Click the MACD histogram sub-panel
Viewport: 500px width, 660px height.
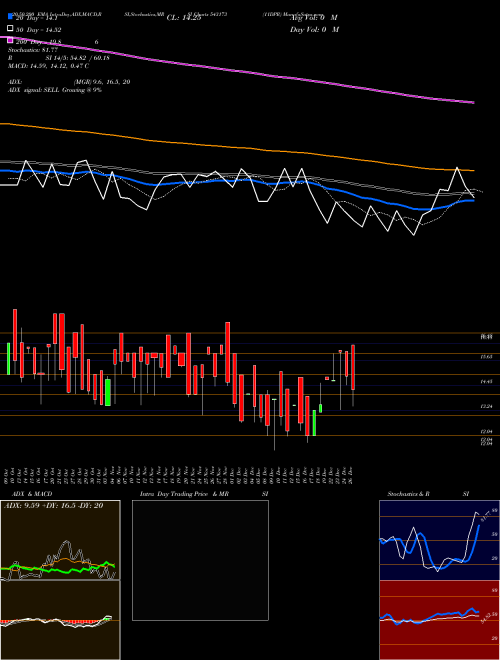click(x=60, y=620)
